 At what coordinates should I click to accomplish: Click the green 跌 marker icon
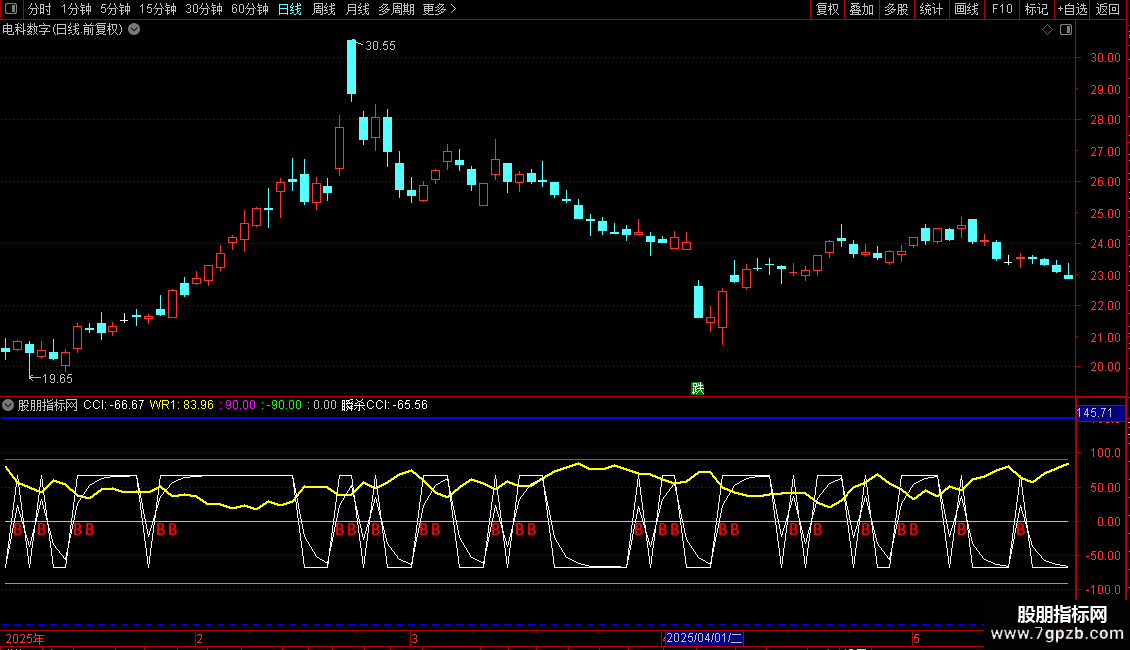pos(697,388)
